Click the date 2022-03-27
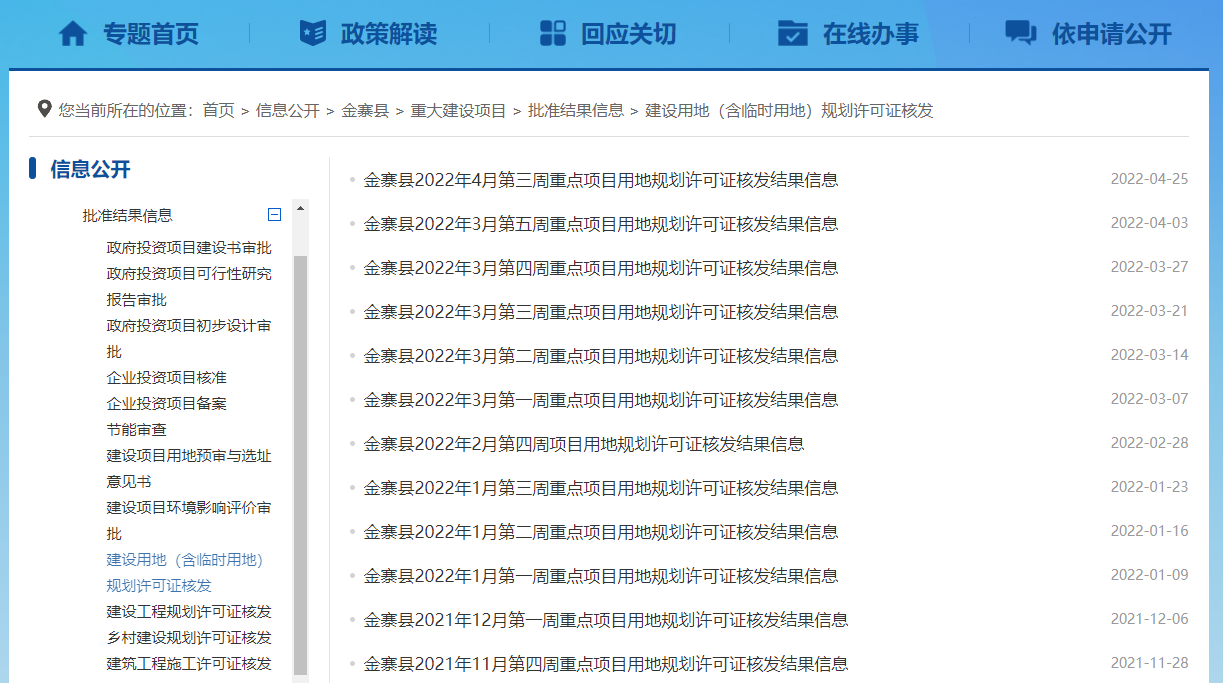1223x683 pixels. pos(1149,267)
